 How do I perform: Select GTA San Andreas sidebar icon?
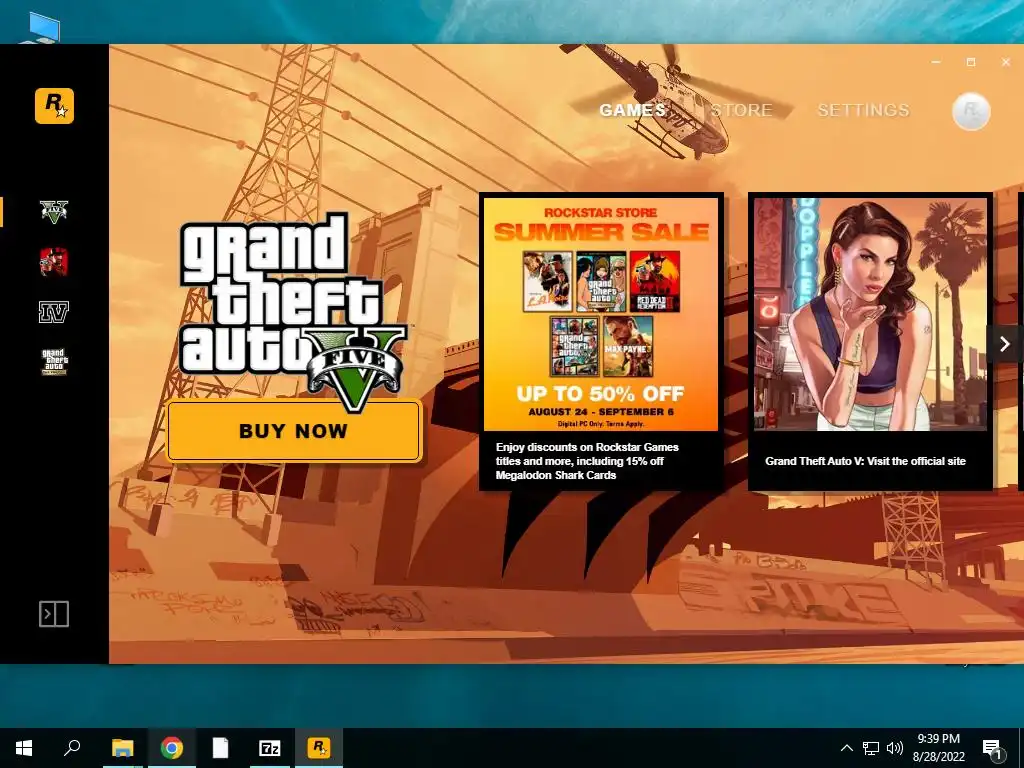[54, 362]
